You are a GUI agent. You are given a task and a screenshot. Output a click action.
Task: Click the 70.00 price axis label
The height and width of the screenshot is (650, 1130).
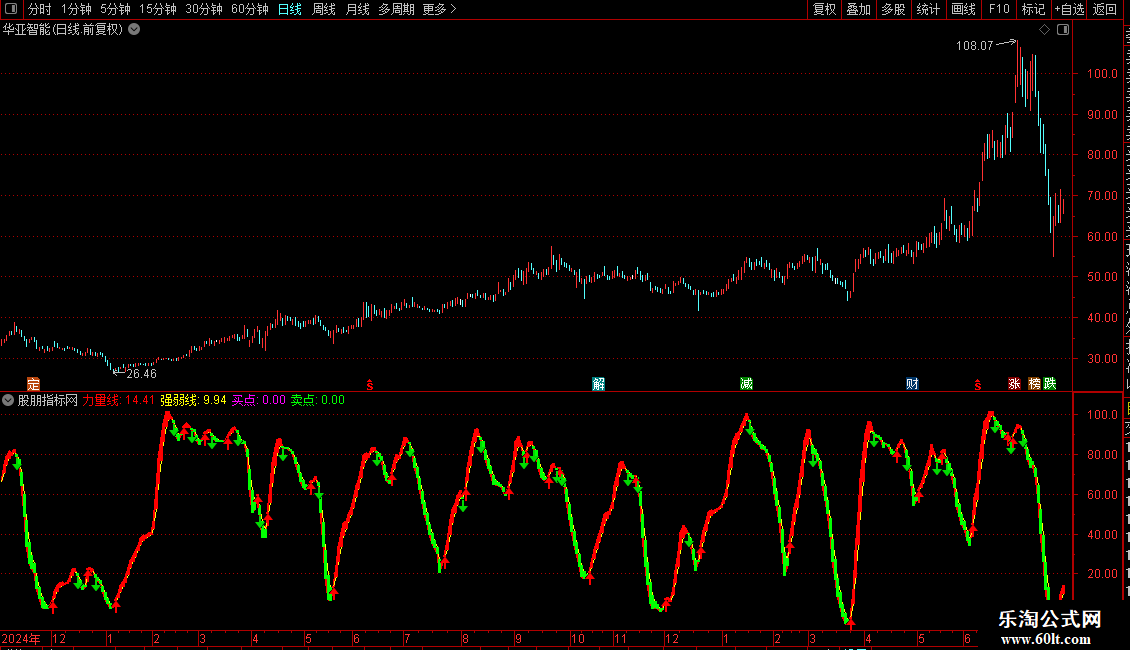click(x=1103, y=195)
